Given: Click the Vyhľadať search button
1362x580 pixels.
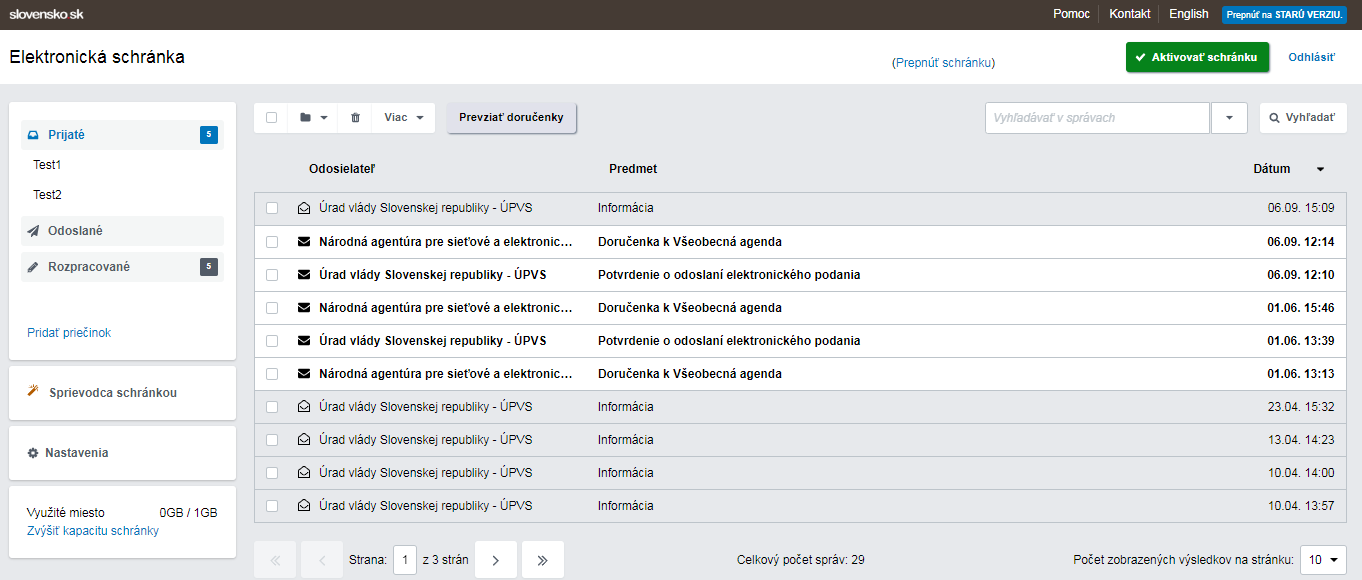Looking at the screenshot, I should (1302, 118).
